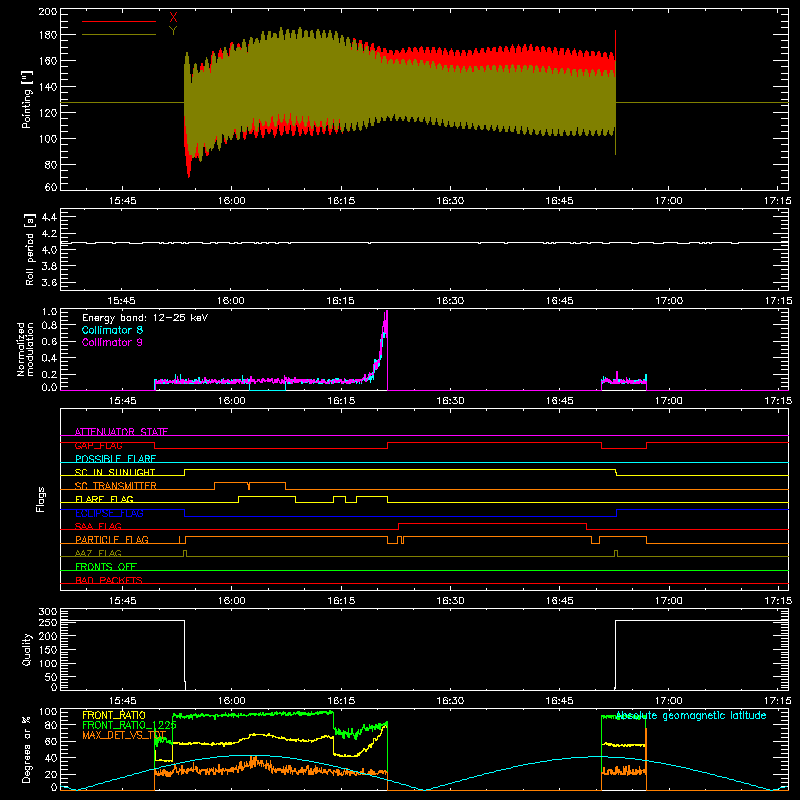Click the AAZ_FLAG label
Viewport: 800px width, 800px height.
[98, 553]
